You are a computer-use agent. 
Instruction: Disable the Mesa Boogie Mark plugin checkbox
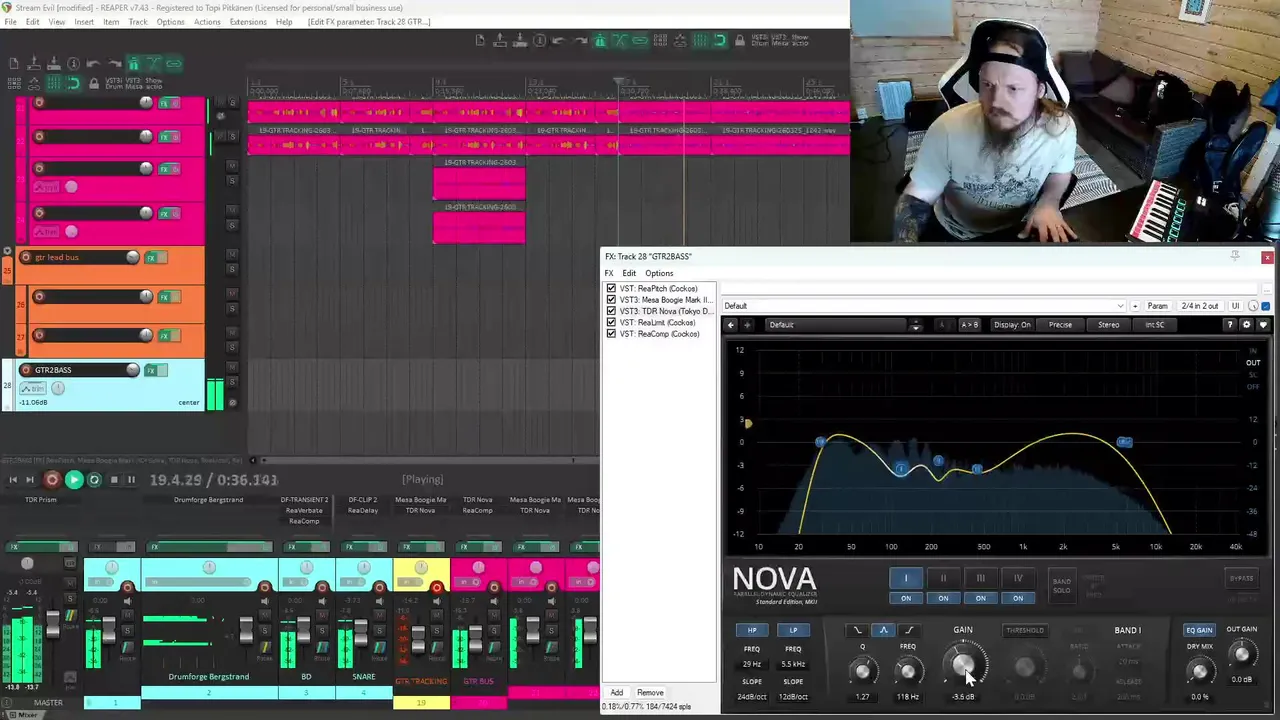tap(611, 300)
